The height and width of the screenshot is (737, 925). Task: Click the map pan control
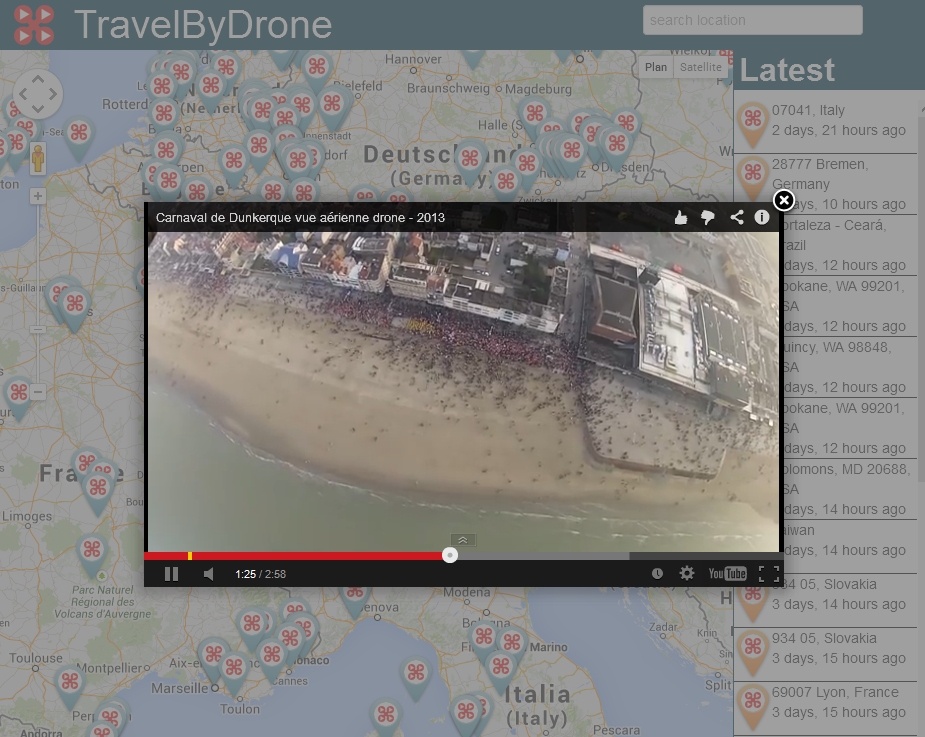click(x=38, y=94)
